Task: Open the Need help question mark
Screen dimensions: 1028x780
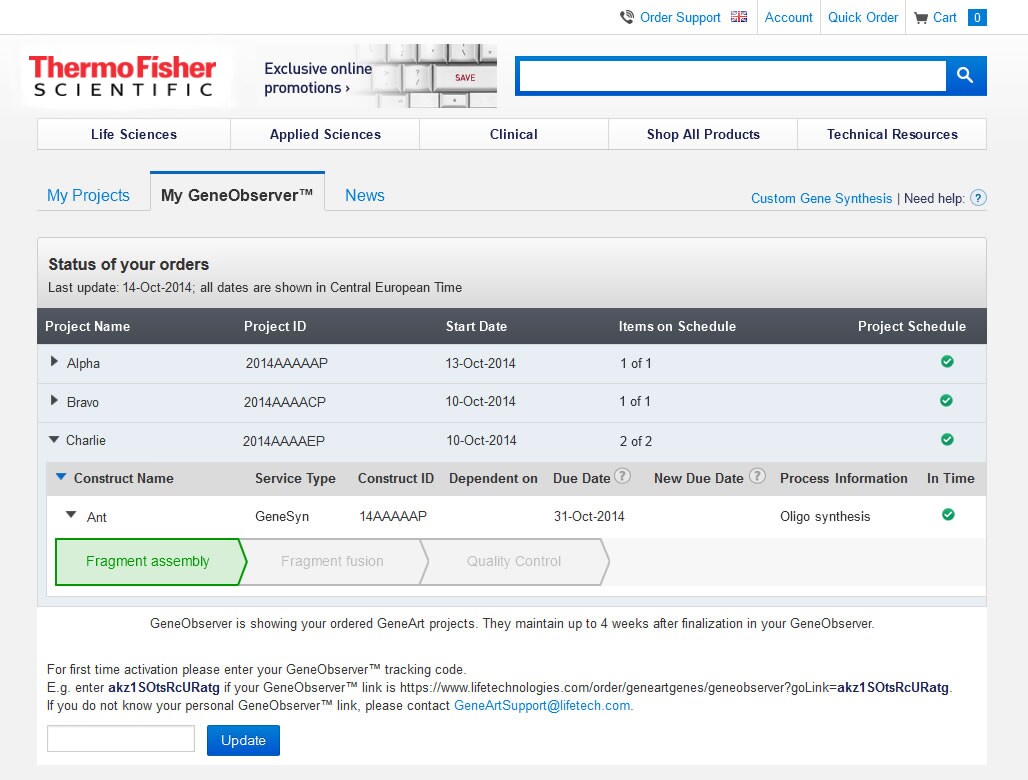Action: tap(977, 198)
